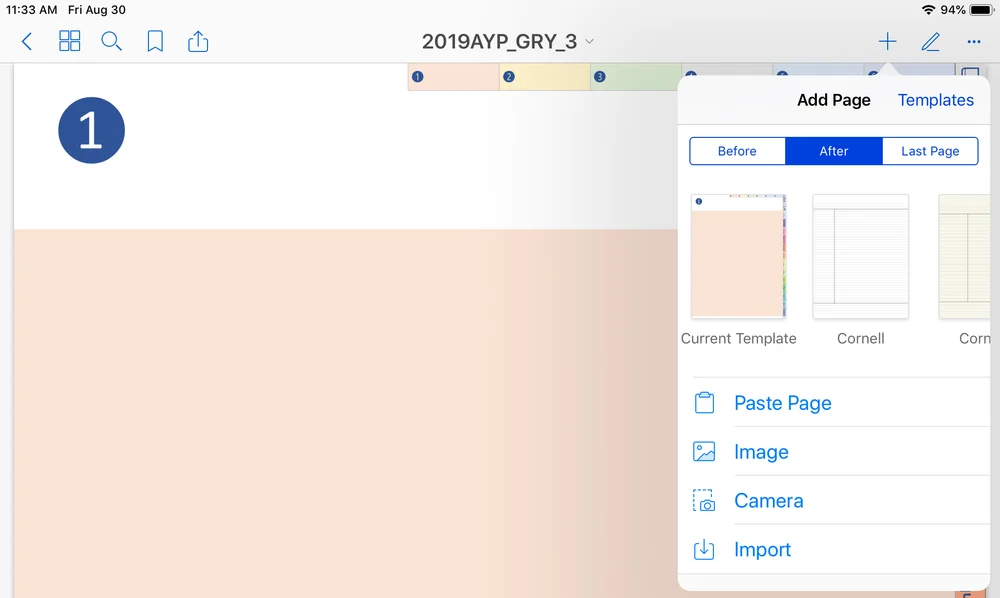Select the pencil editing icon

click(930, 41)
